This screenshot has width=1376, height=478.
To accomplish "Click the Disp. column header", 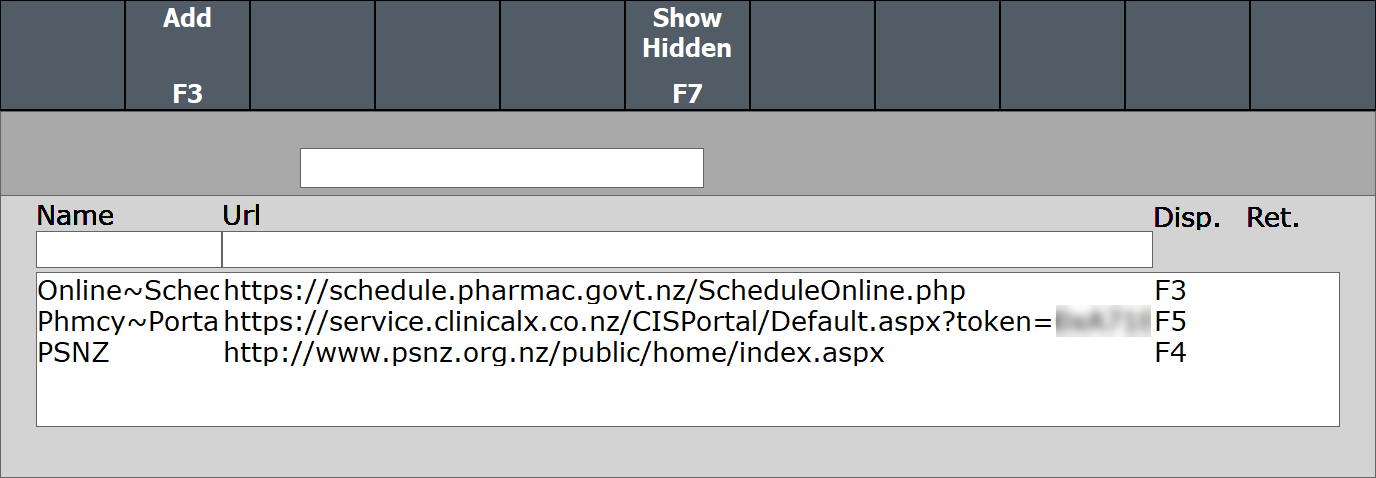I will (x=1186, y=218).
